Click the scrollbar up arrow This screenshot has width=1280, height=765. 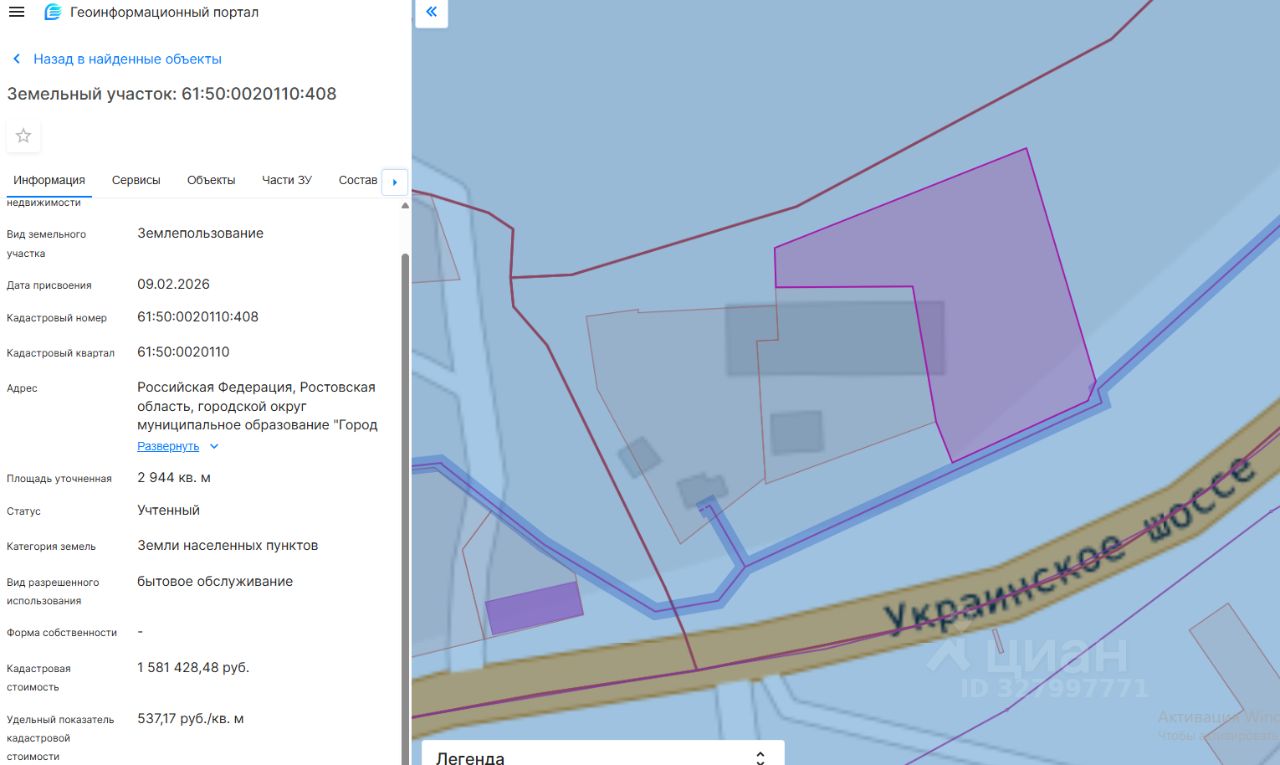(405, 205)
